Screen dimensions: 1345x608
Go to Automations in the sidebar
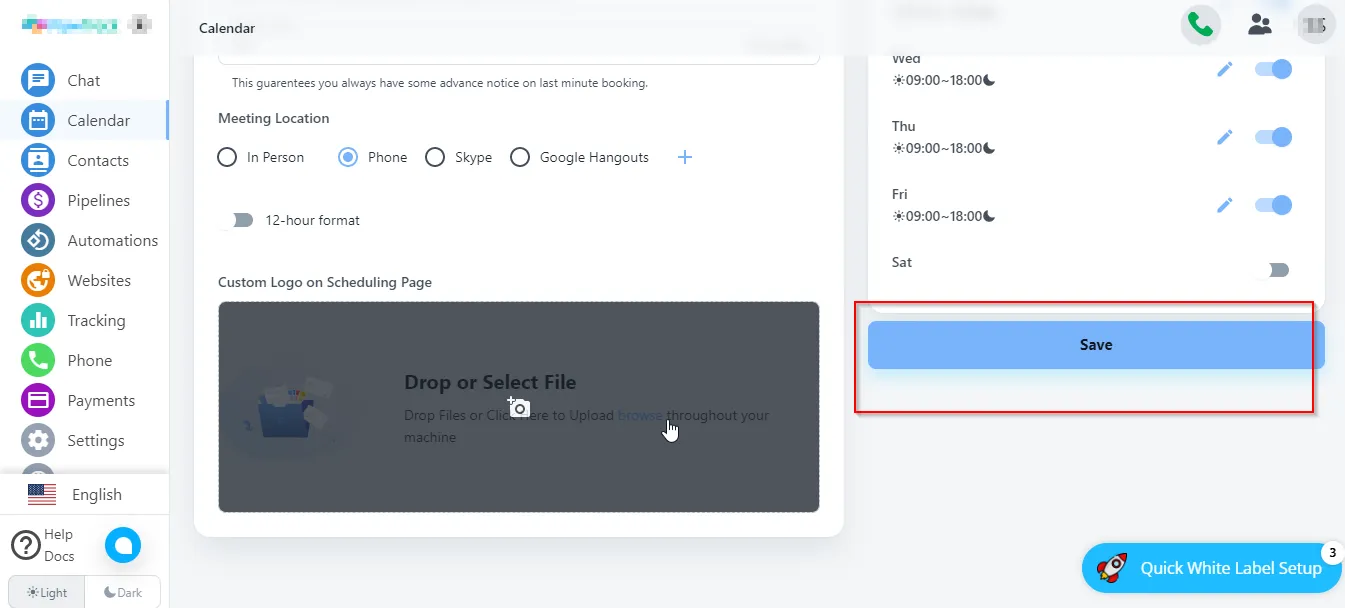[x=113, y=240]
